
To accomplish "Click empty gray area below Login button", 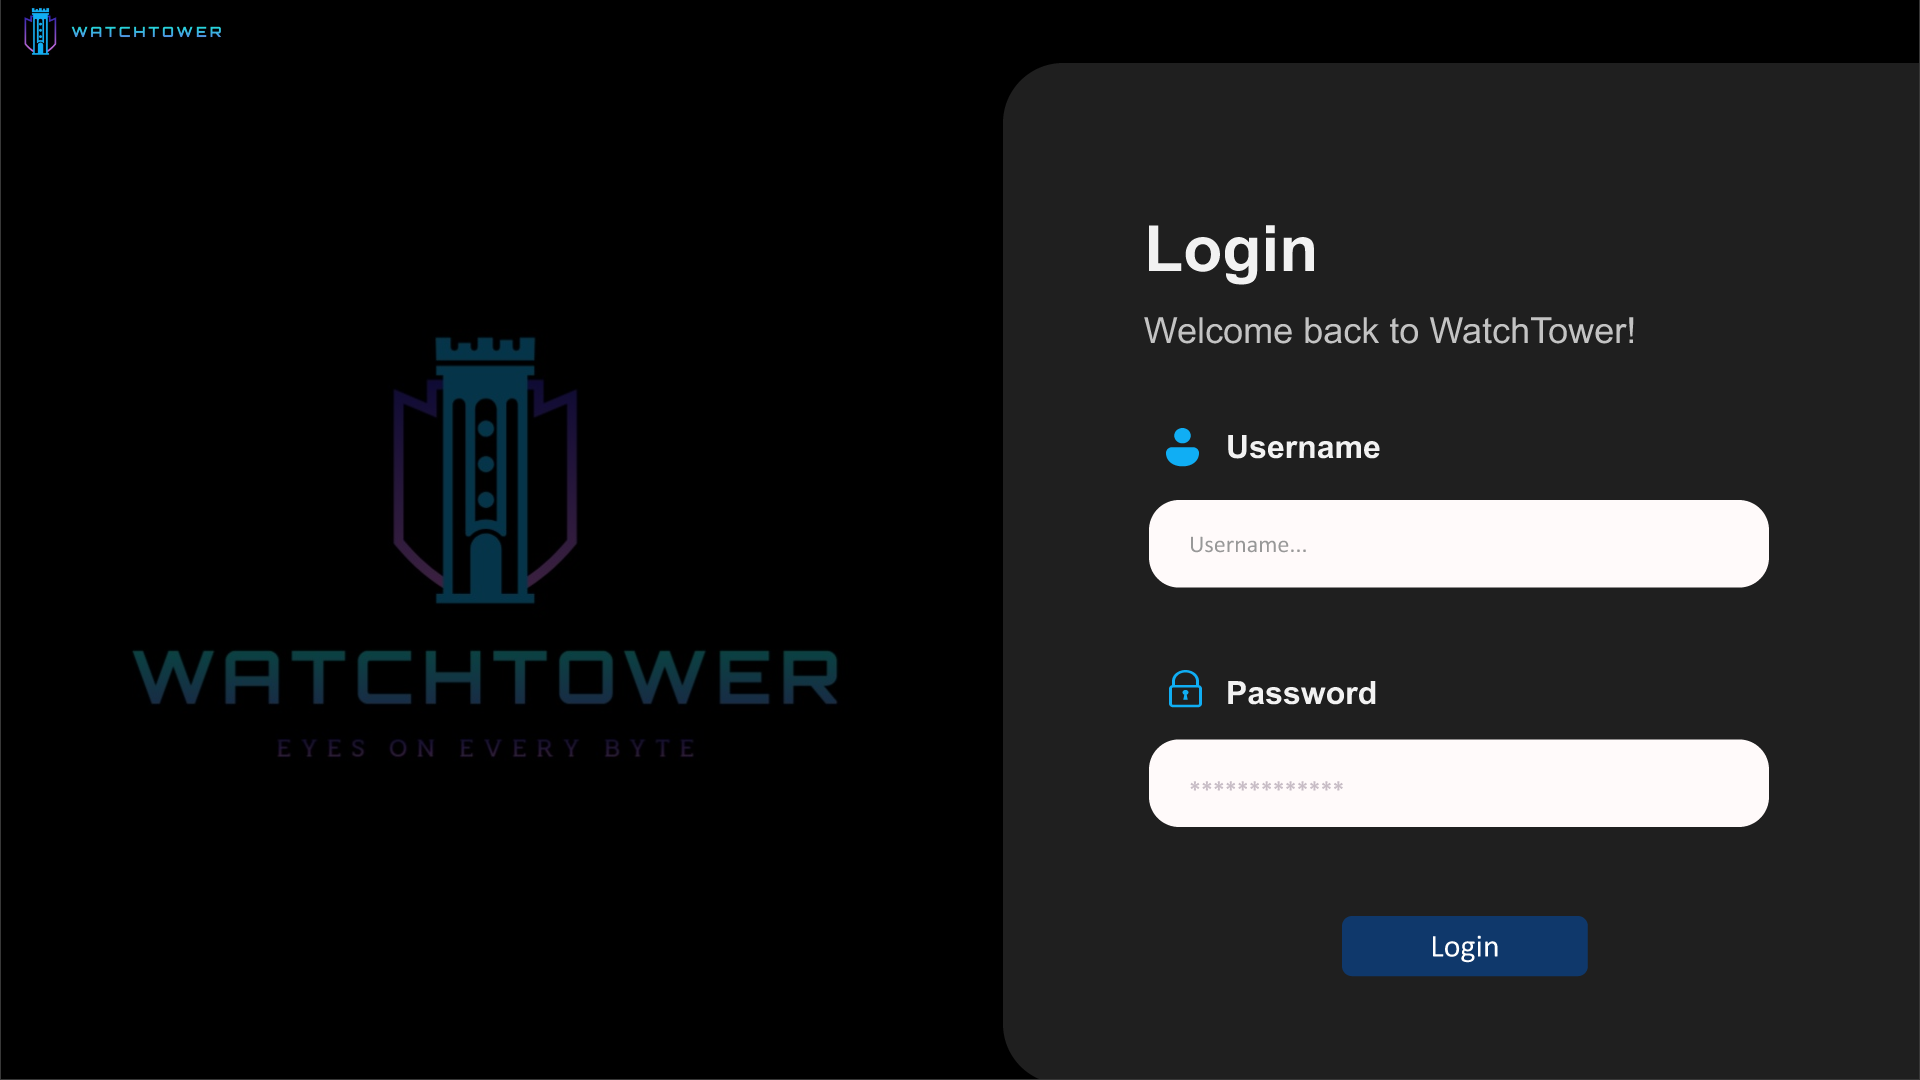I will click(x=1464, y=1030).
